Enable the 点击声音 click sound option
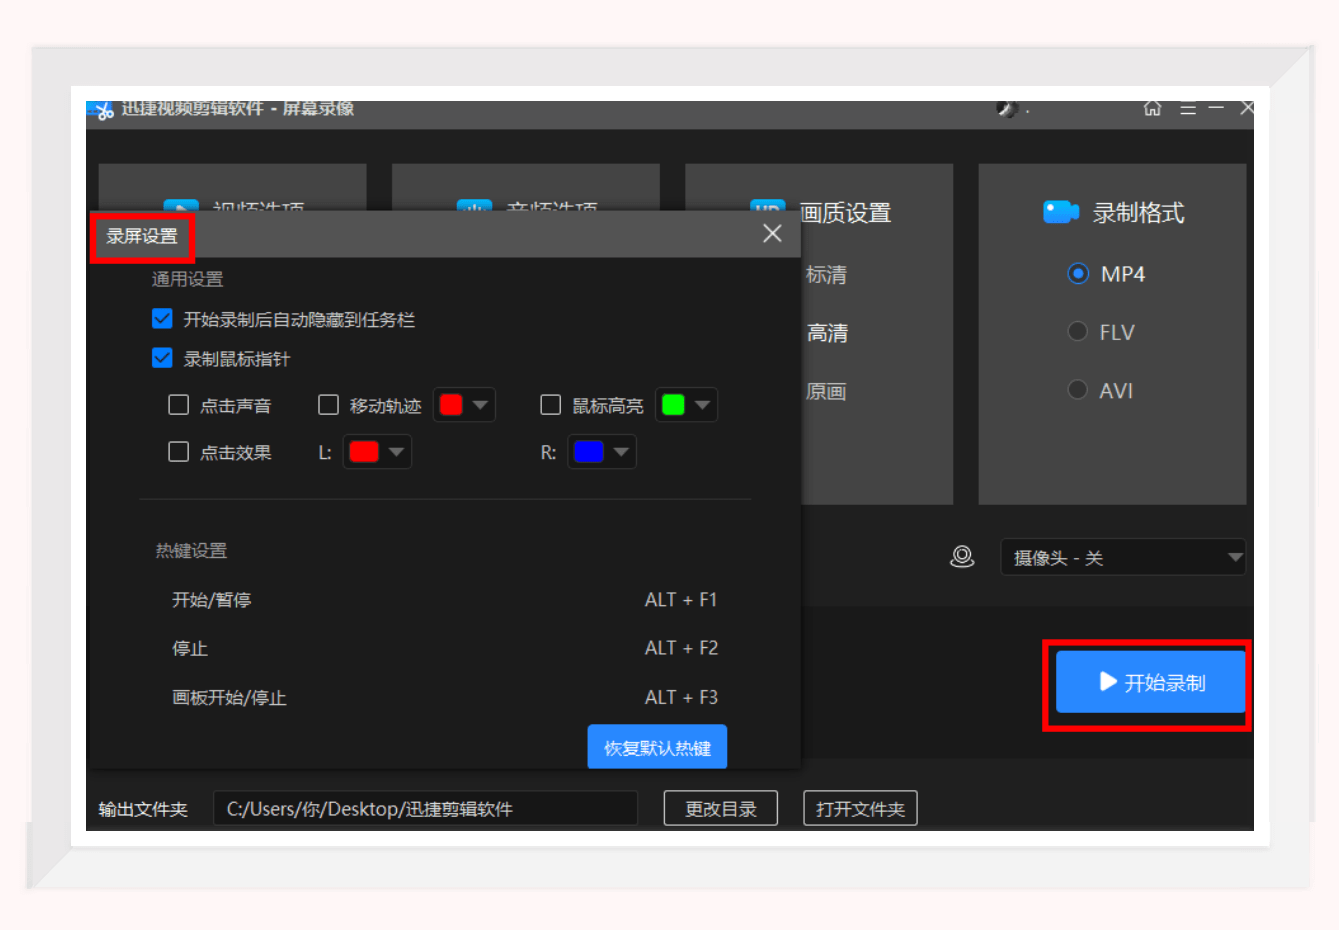The width and height of the screenshot is (1339, 932). (179, 404)
